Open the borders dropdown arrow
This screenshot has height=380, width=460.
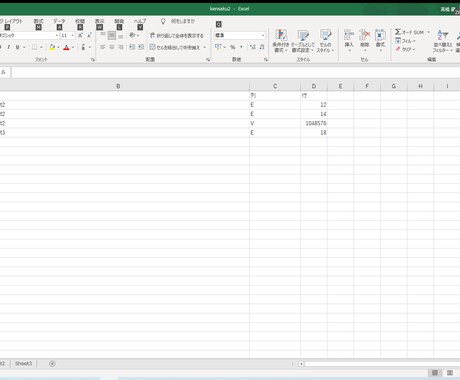pyautogui.click(x=41, y=47)
